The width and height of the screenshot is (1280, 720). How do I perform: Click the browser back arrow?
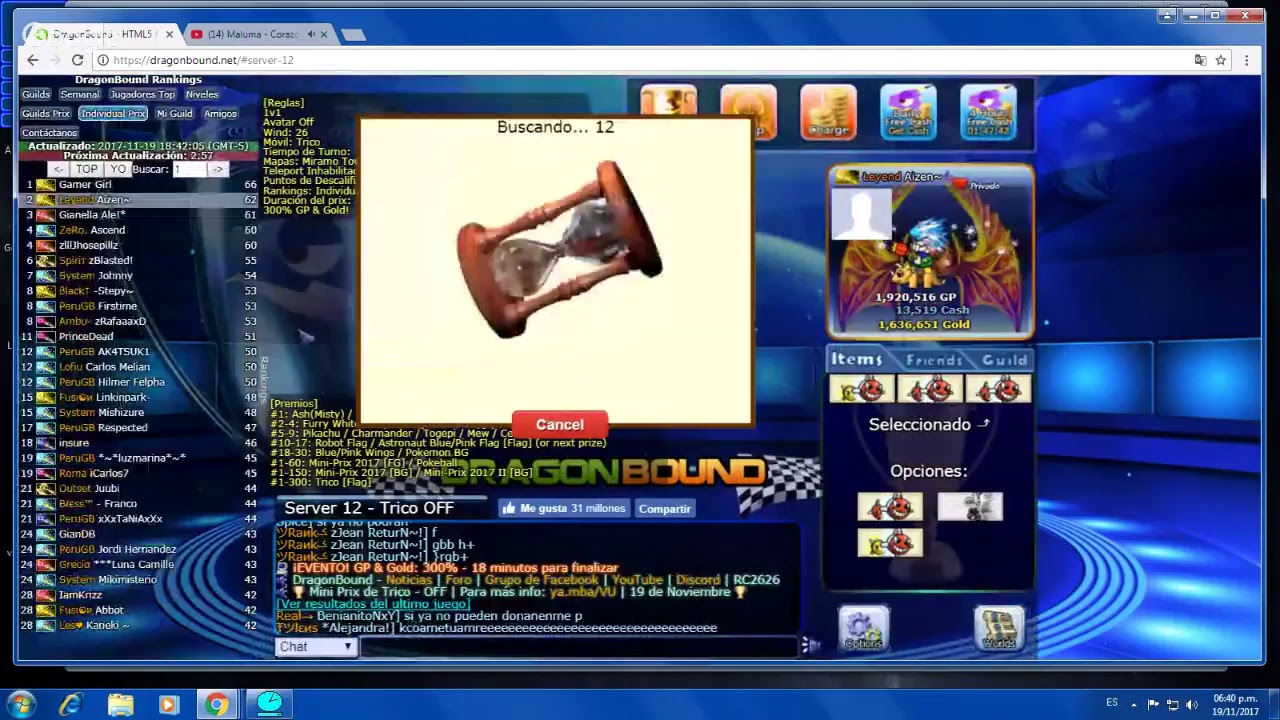click(x=33, y=60)
